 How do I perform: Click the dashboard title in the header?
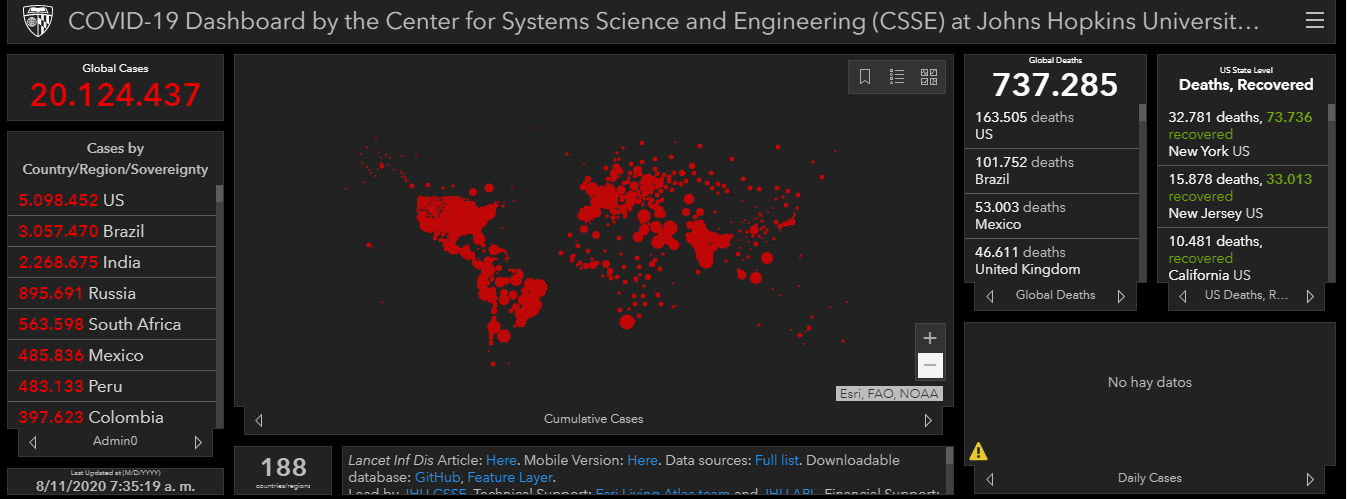[663, 21]
